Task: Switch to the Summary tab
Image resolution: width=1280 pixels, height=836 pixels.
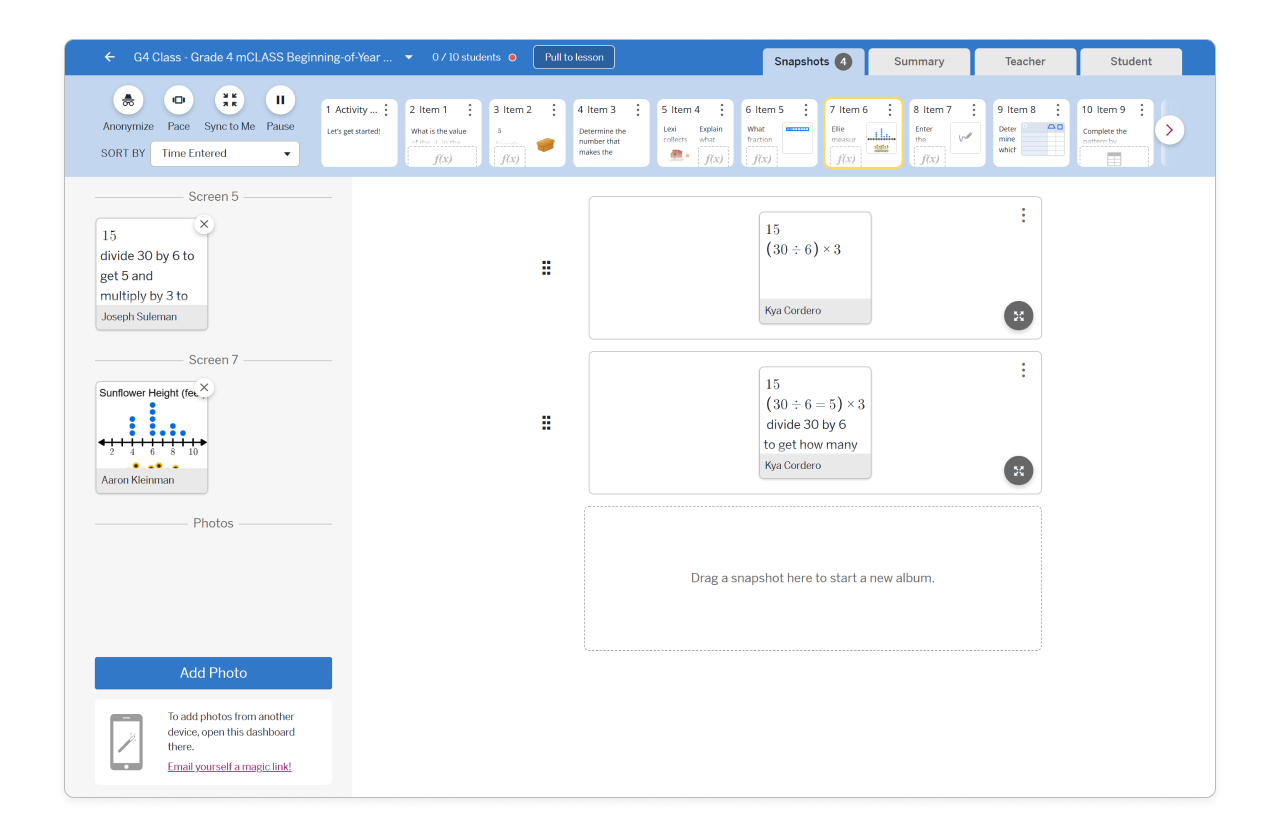Action: (918, 61)
